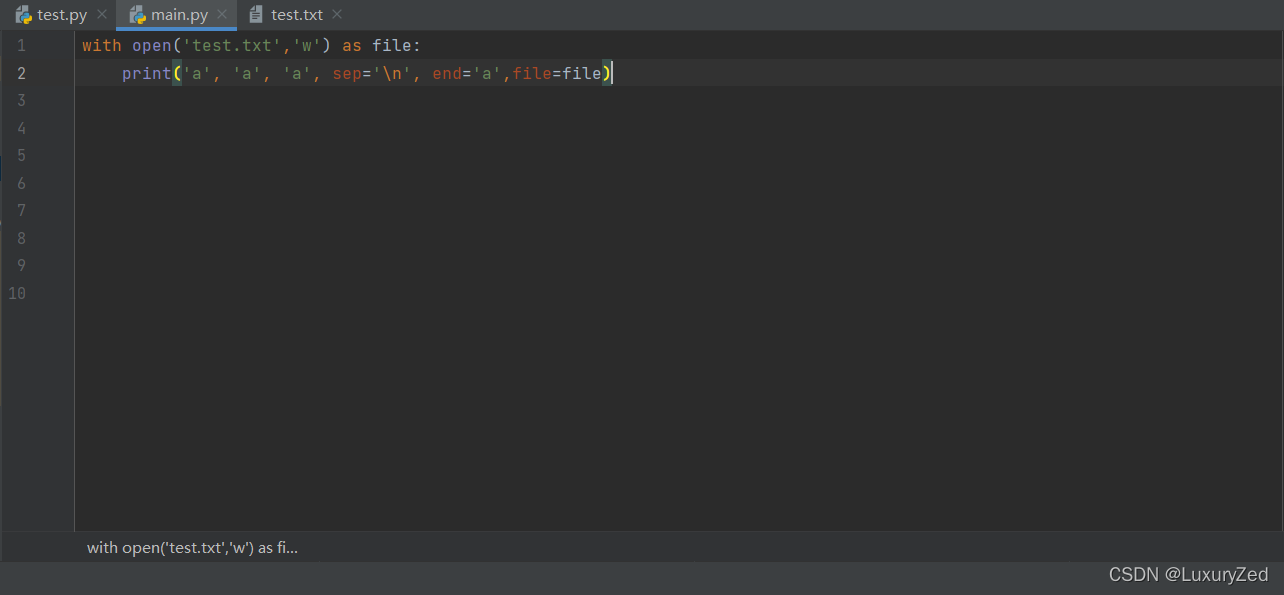Switch to the test.py editor tab
The width and height of the screenshot is (1284, 595).
(x=61, y=15)
